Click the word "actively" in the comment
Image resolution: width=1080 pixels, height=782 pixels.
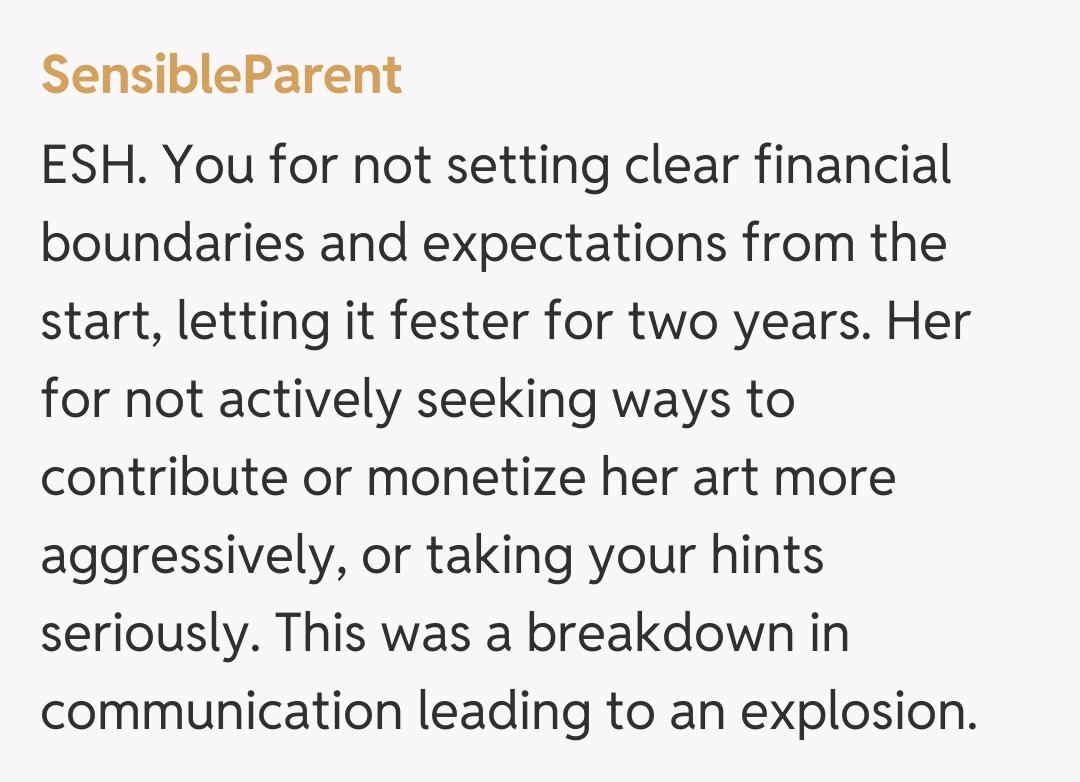click(x=309, y=401)
